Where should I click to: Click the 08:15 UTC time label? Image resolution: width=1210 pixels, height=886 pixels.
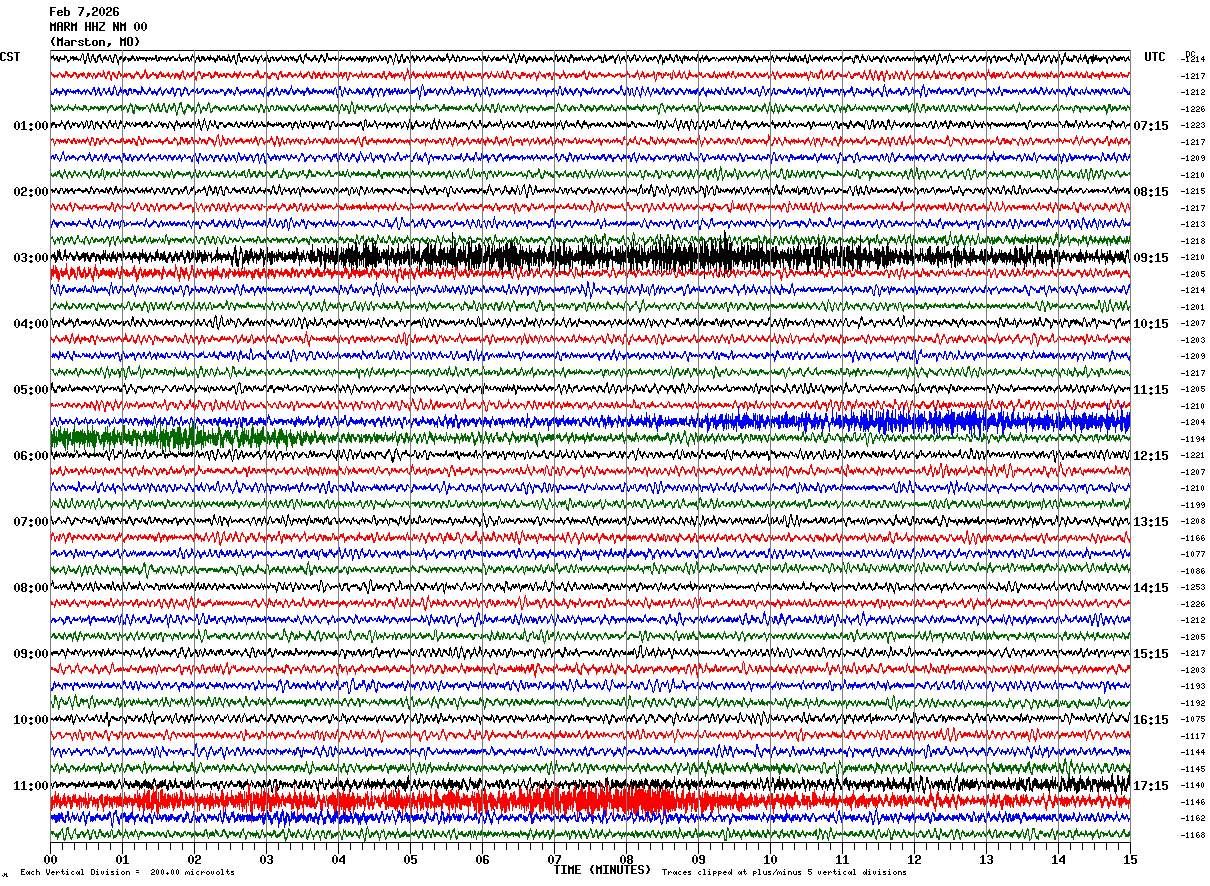pyautogui.click(x=1151, y=192)
